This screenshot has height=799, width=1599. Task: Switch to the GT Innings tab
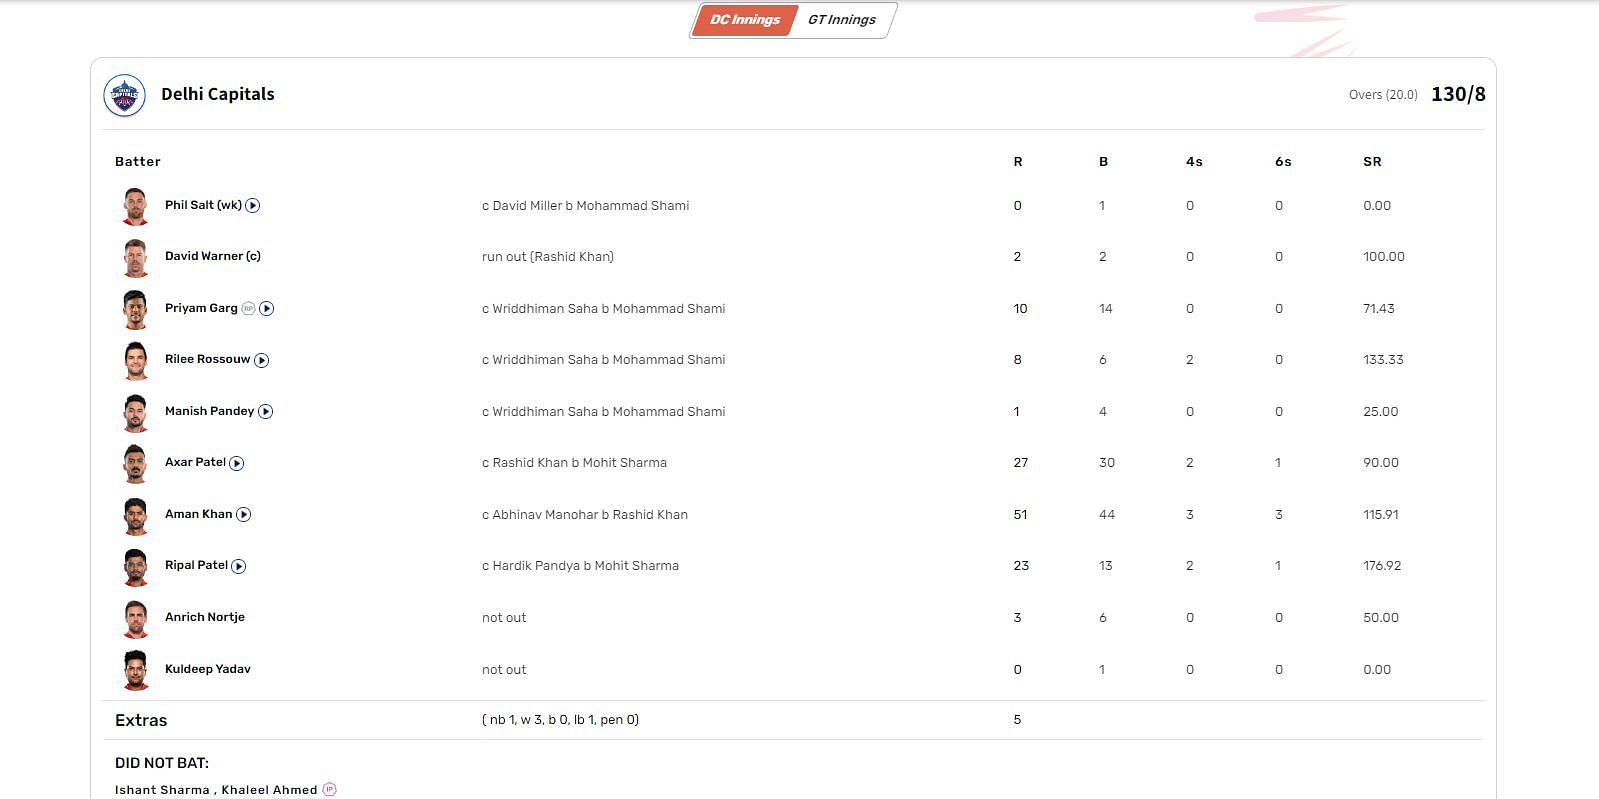click(842, 19)
